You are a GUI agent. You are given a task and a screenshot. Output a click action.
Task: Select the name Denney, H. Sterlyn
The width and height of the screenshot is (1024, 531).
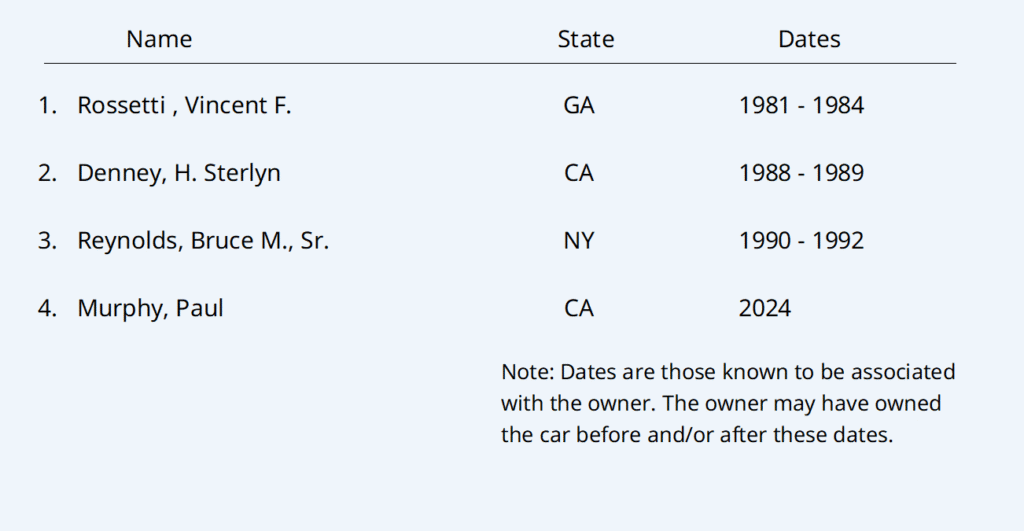tap(179, 173)
